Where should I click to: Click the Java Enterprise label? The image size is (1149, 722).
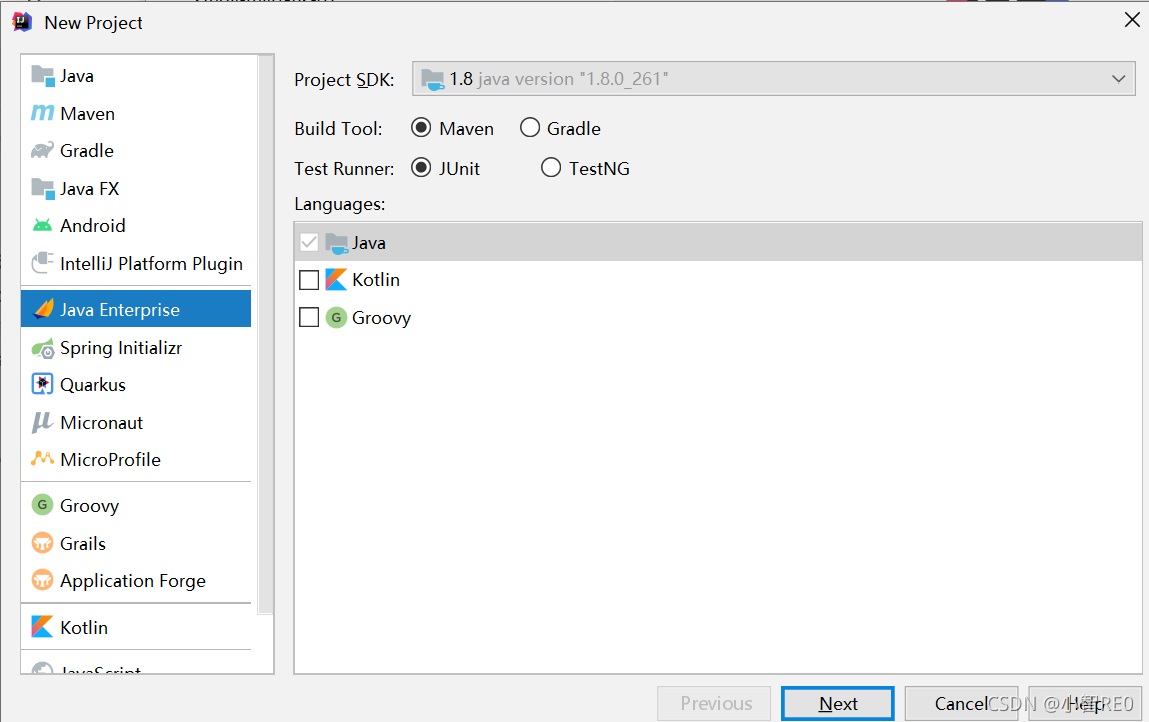pyautogui.click(x=119, y=309)
